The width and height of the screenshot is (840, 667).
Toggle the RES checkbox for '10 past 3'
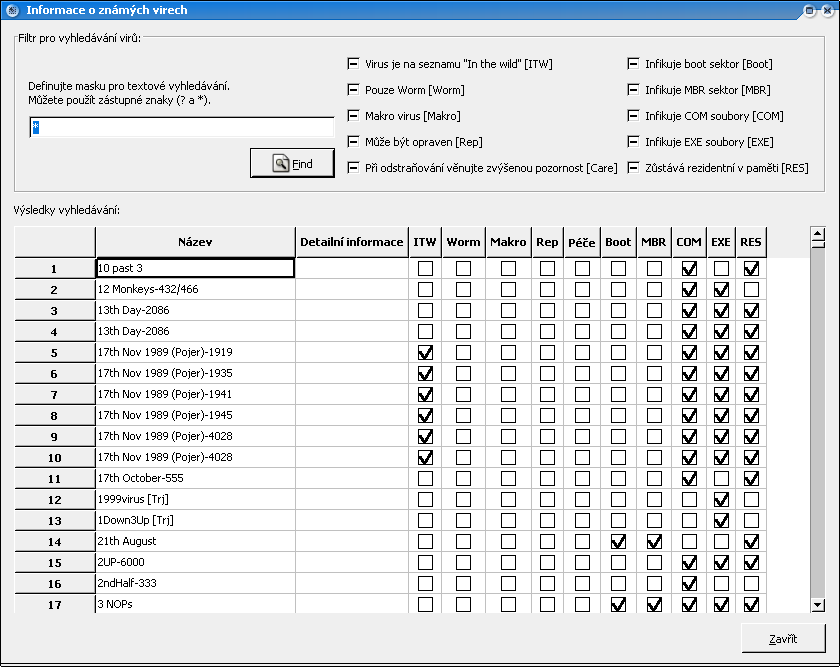click(x=751, y=268)
